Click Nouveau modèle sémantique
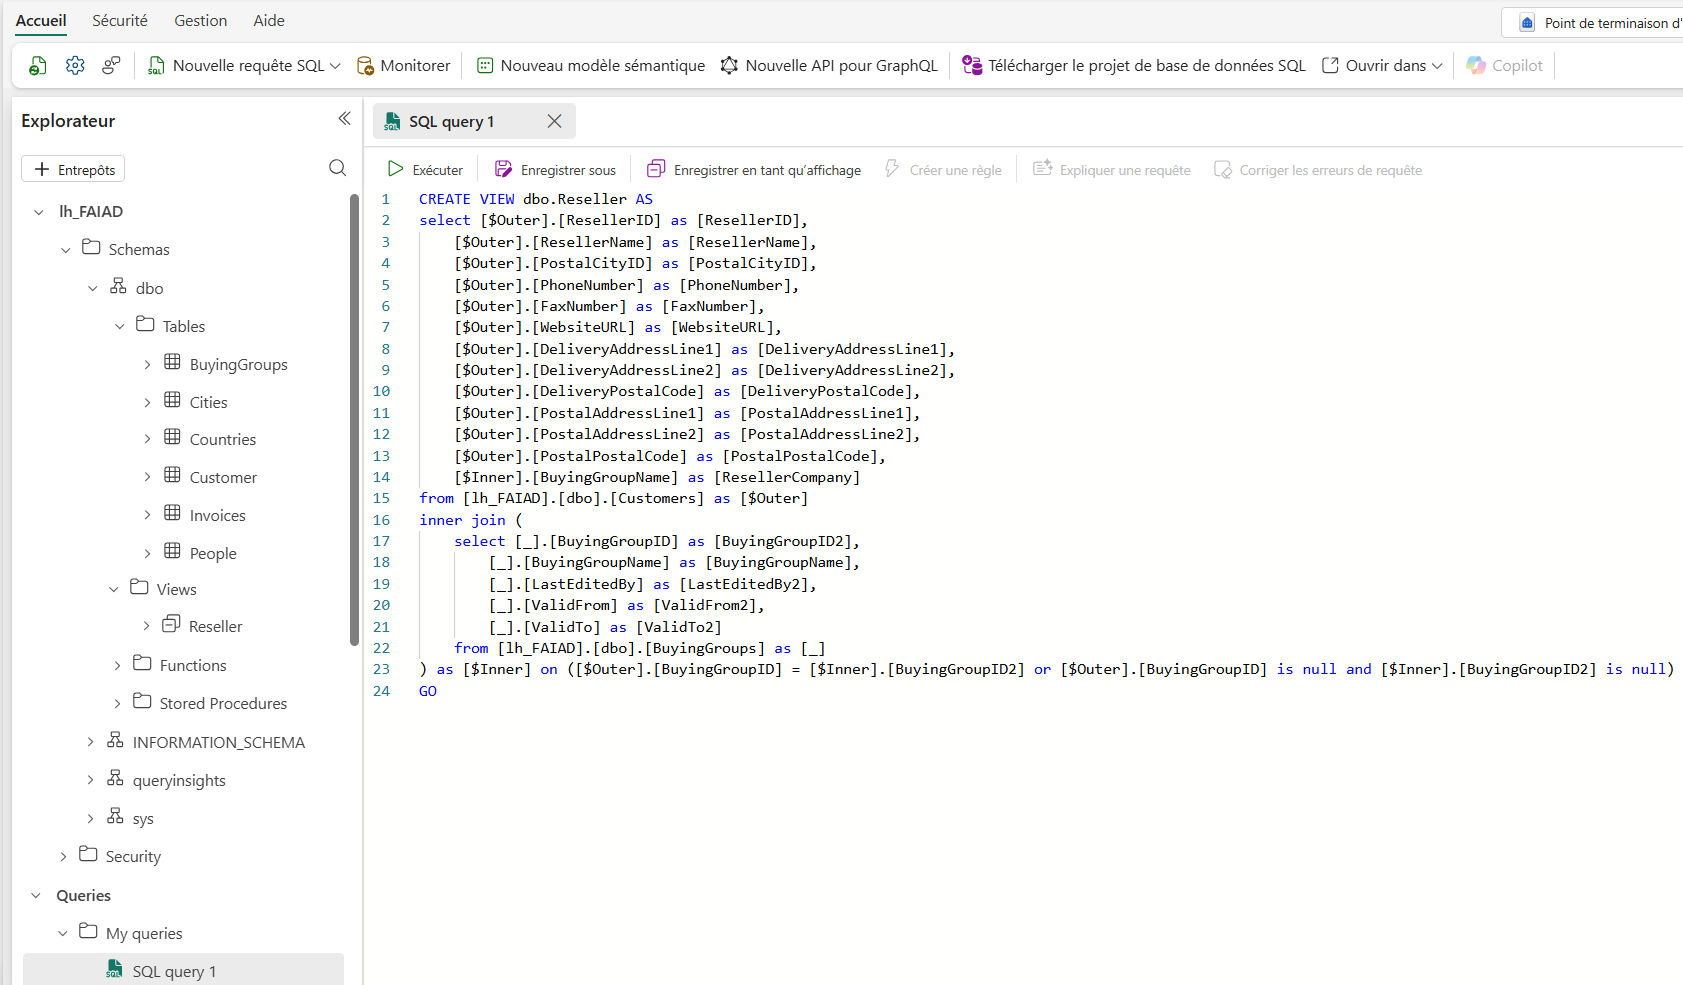This screenshot has width=1683, height=985. click(590, 66)
